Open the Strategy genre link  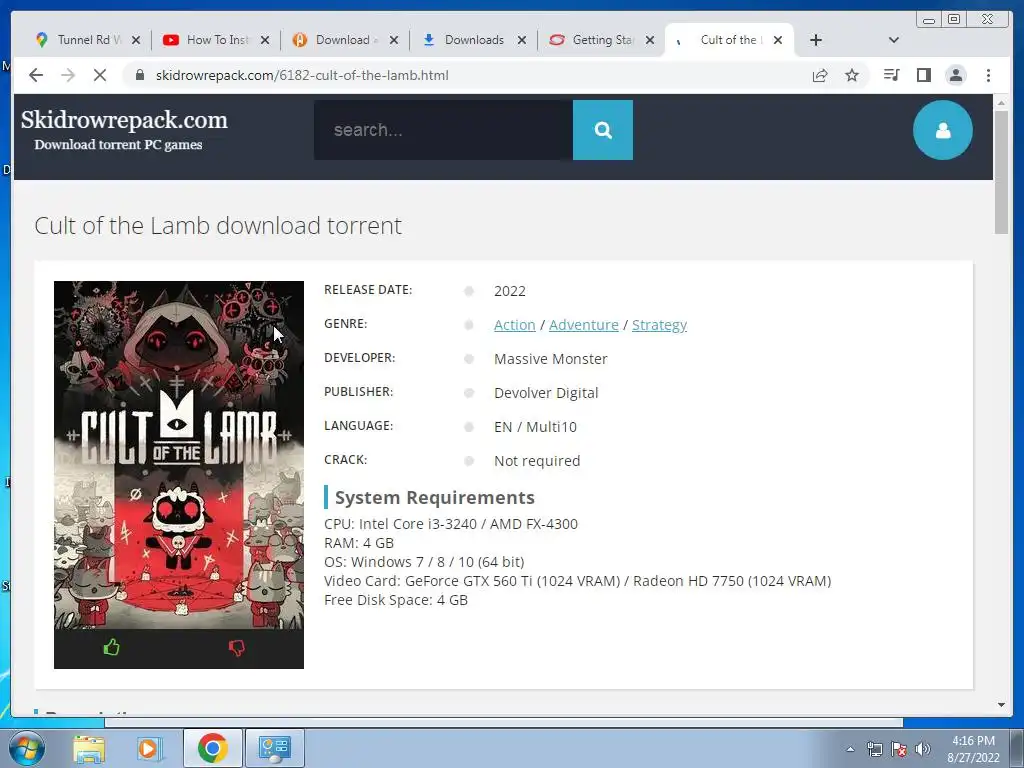click(x=659, y=325)
